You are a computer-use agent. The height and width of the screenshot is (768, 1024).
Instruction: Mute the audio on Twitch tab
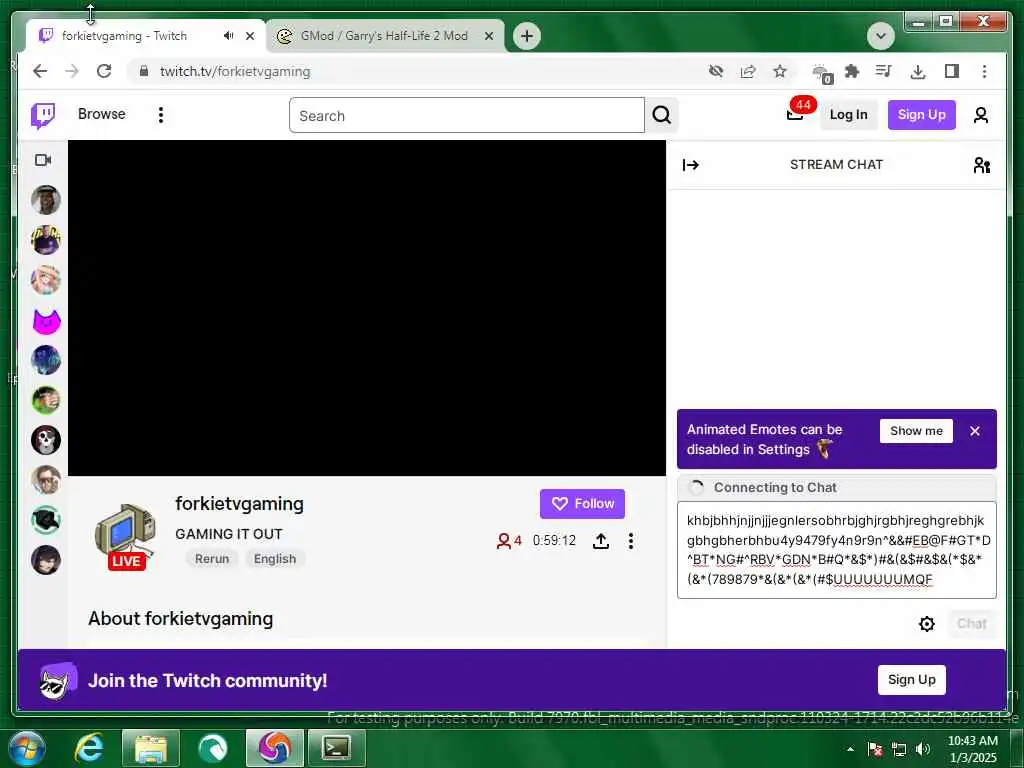(228, 36)
